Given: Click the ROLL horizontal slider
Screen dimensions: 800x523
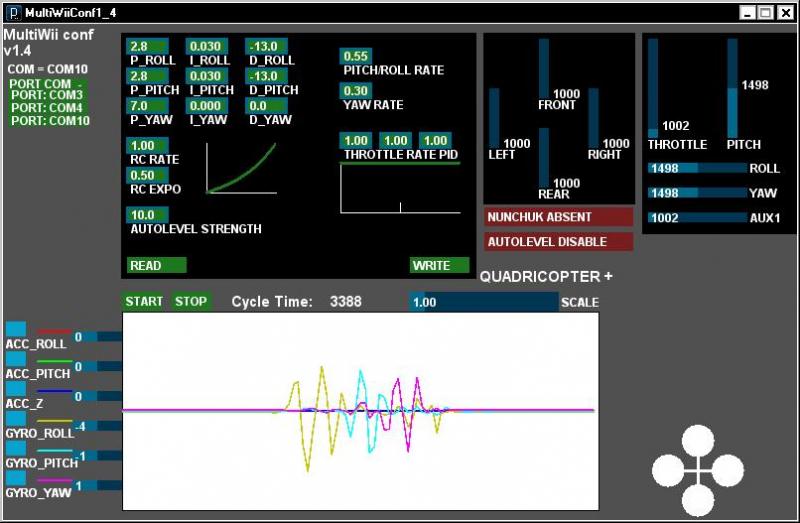Looking at the screenshot, I should click(697, 168).
